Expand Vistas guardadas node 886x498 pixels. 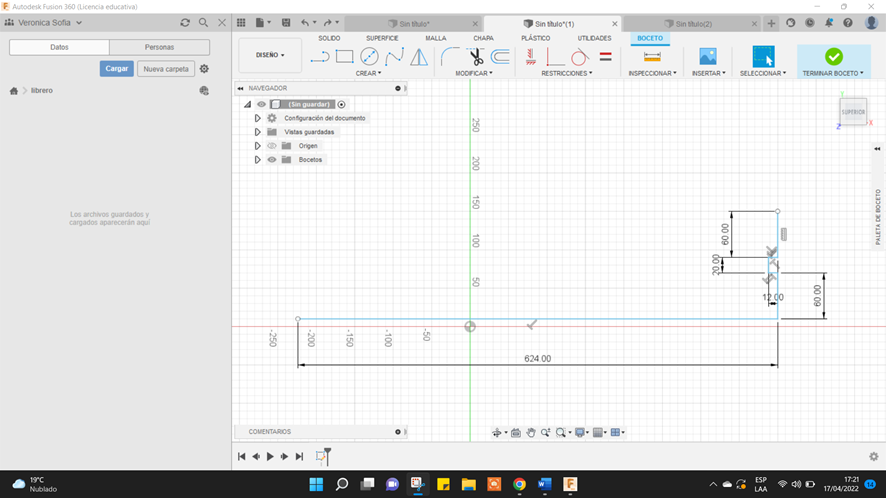click(257, 132)
